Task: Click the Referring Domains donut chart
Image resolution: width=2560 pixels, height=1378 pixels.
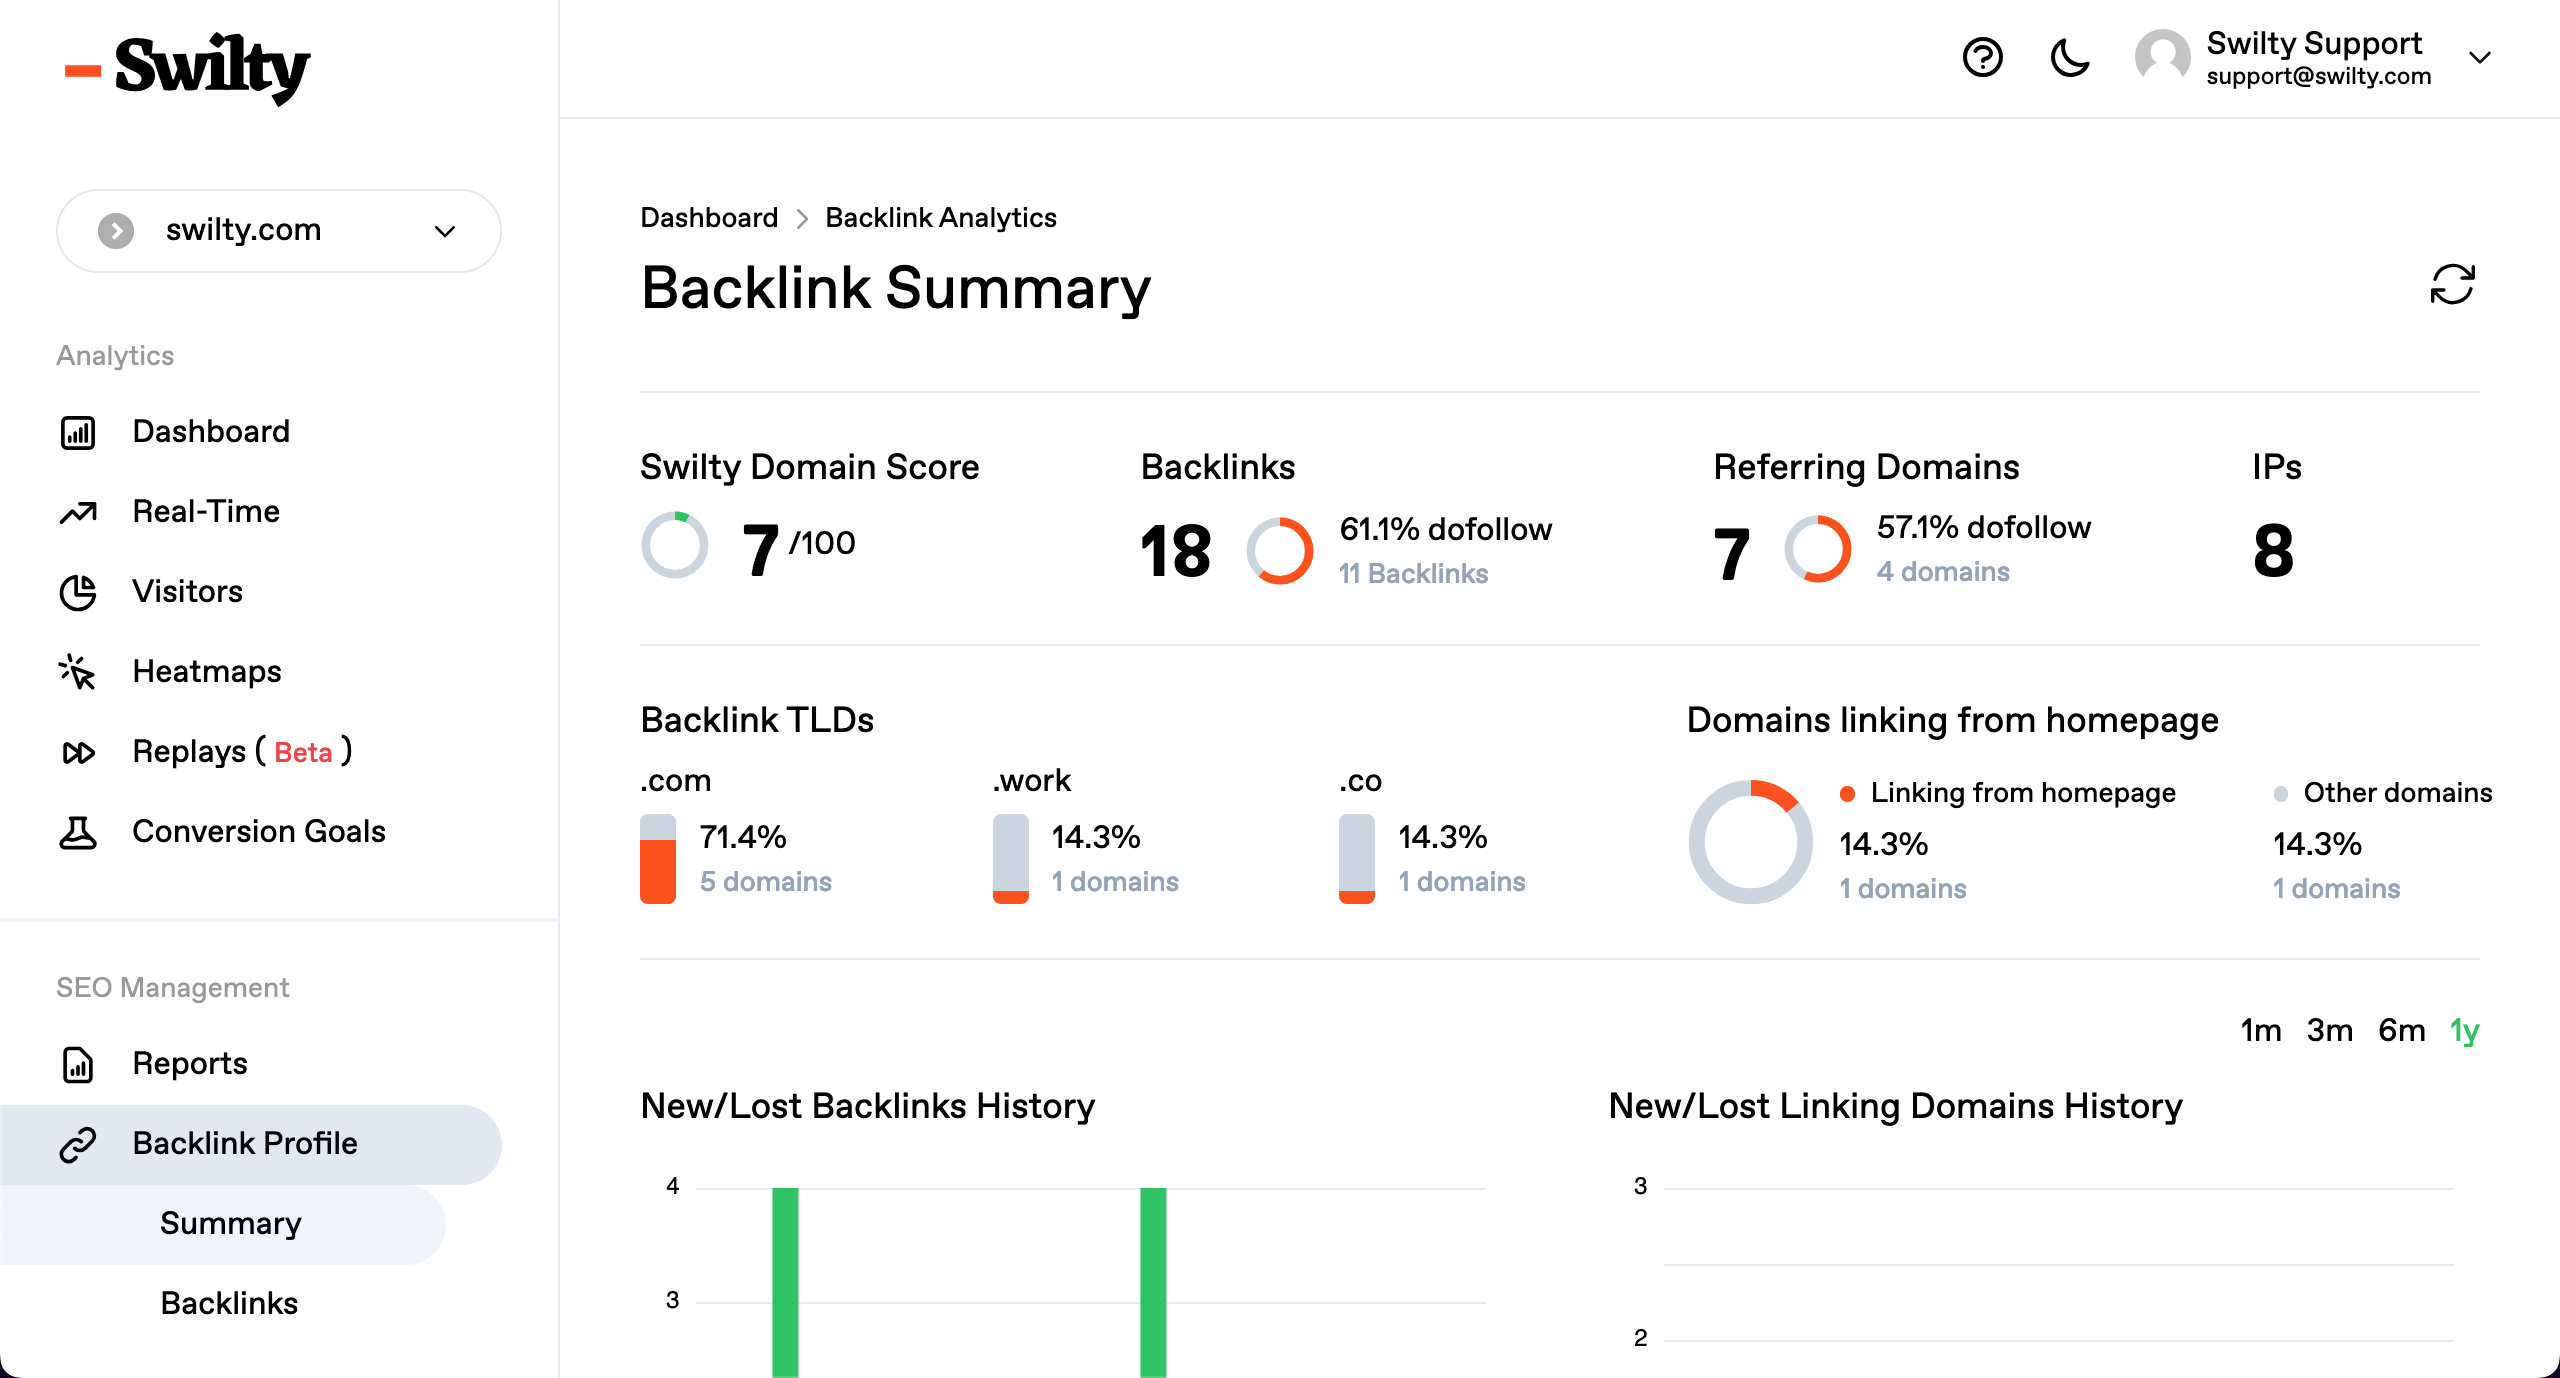Action: [x=1818, y=548]
